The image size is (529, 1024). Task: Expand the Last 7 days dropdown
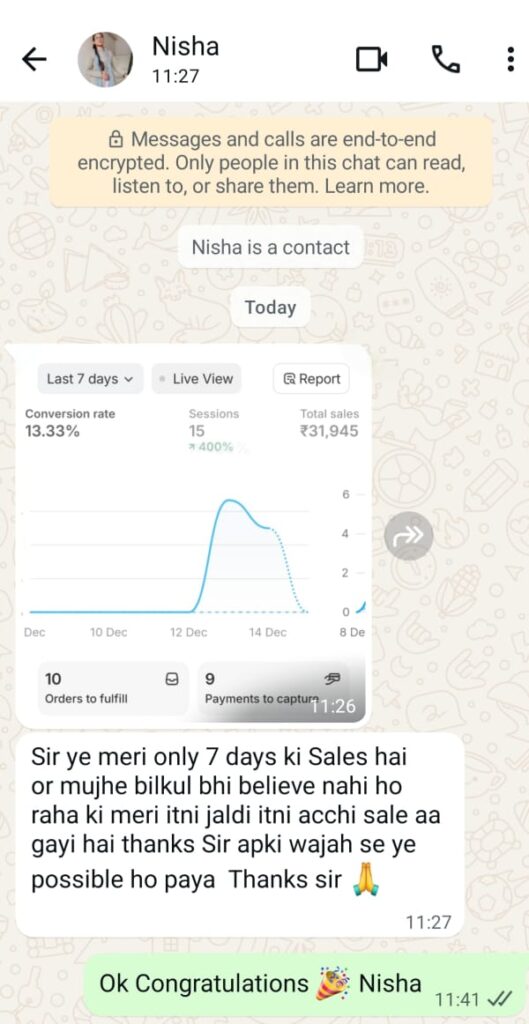90,379
